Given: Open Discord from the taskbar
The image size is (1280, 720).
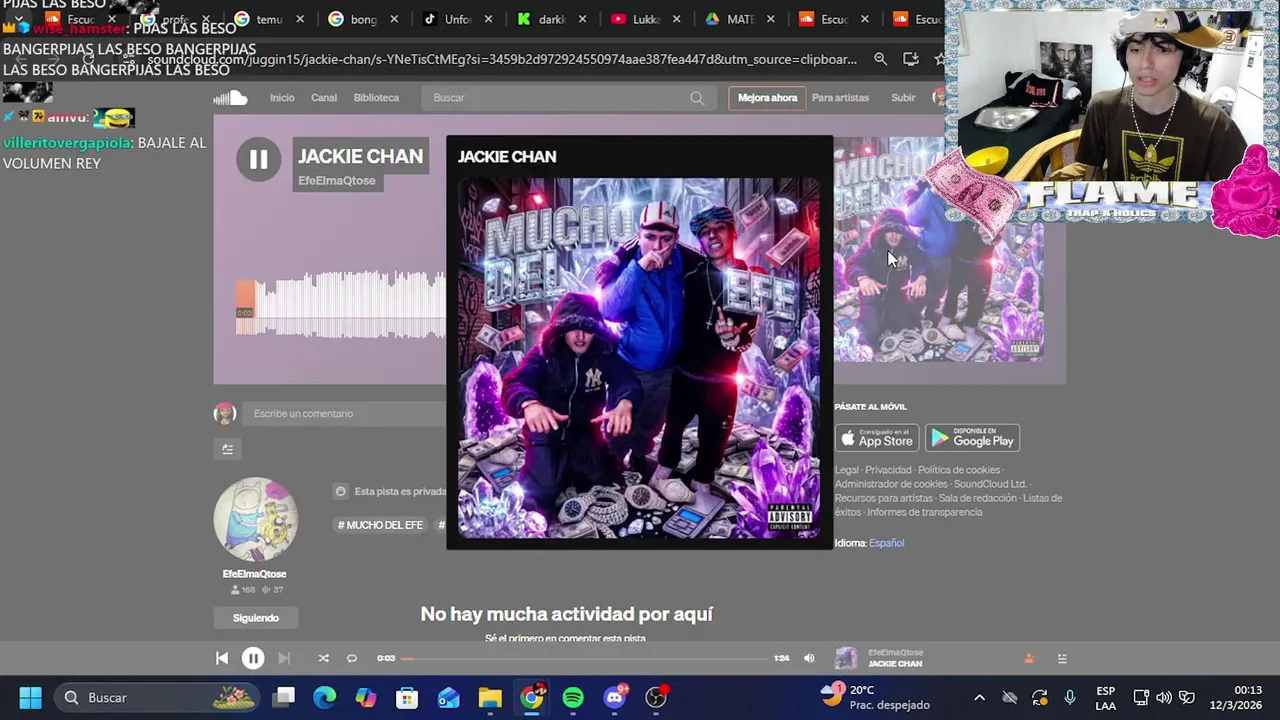Looking at the screenshot, I should tap(615, 697).
